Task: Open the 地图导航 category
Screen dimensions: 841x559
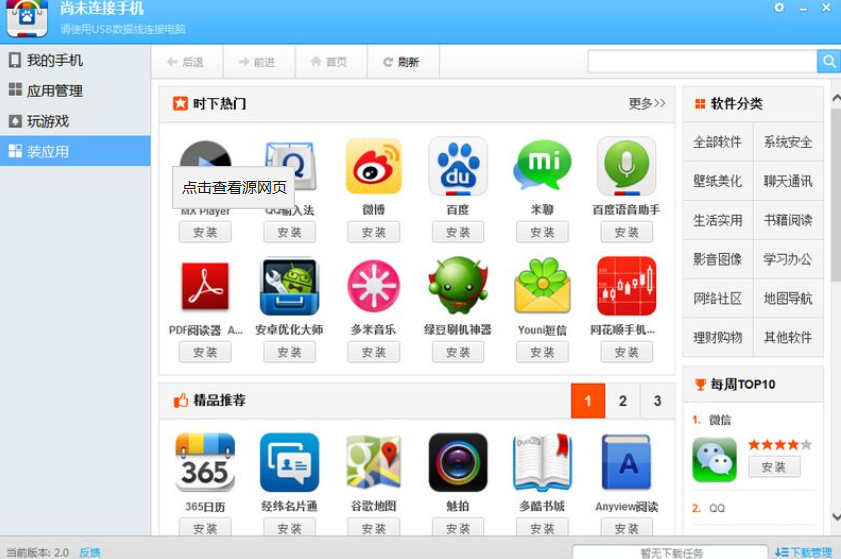Action: (x=788, y=299)
